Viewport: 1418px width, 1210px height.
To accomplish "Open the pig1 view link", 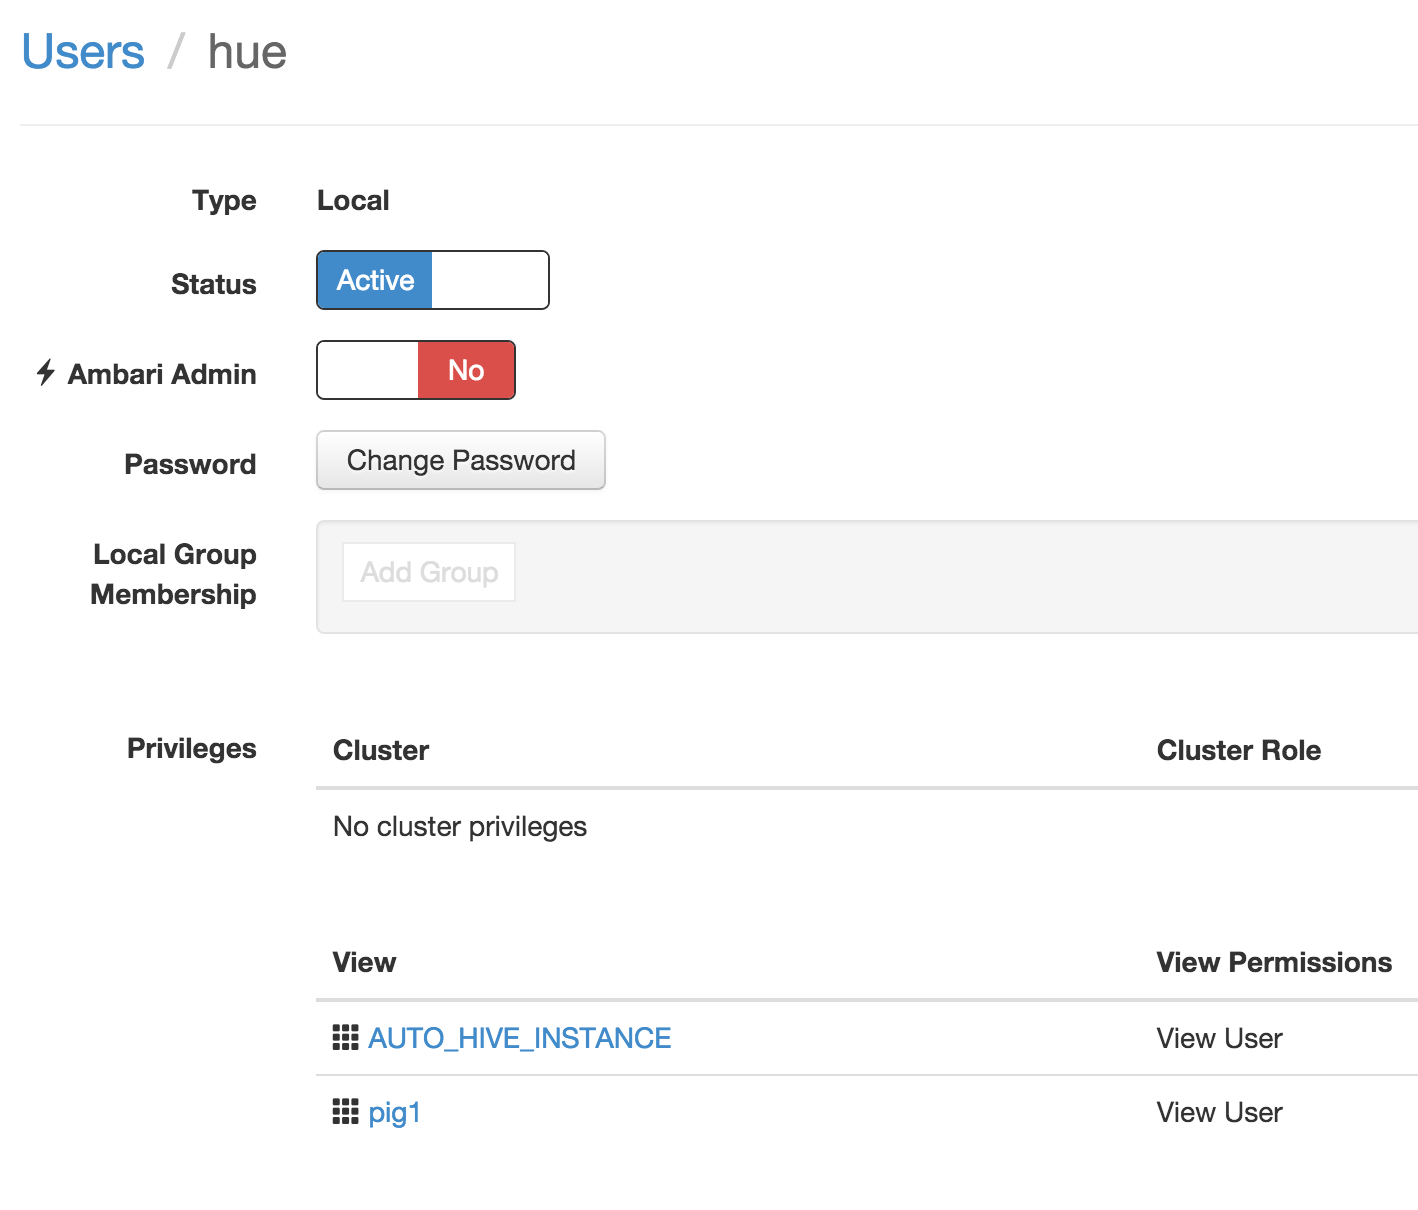I will pyautogui.click(x=394, y=1112).
